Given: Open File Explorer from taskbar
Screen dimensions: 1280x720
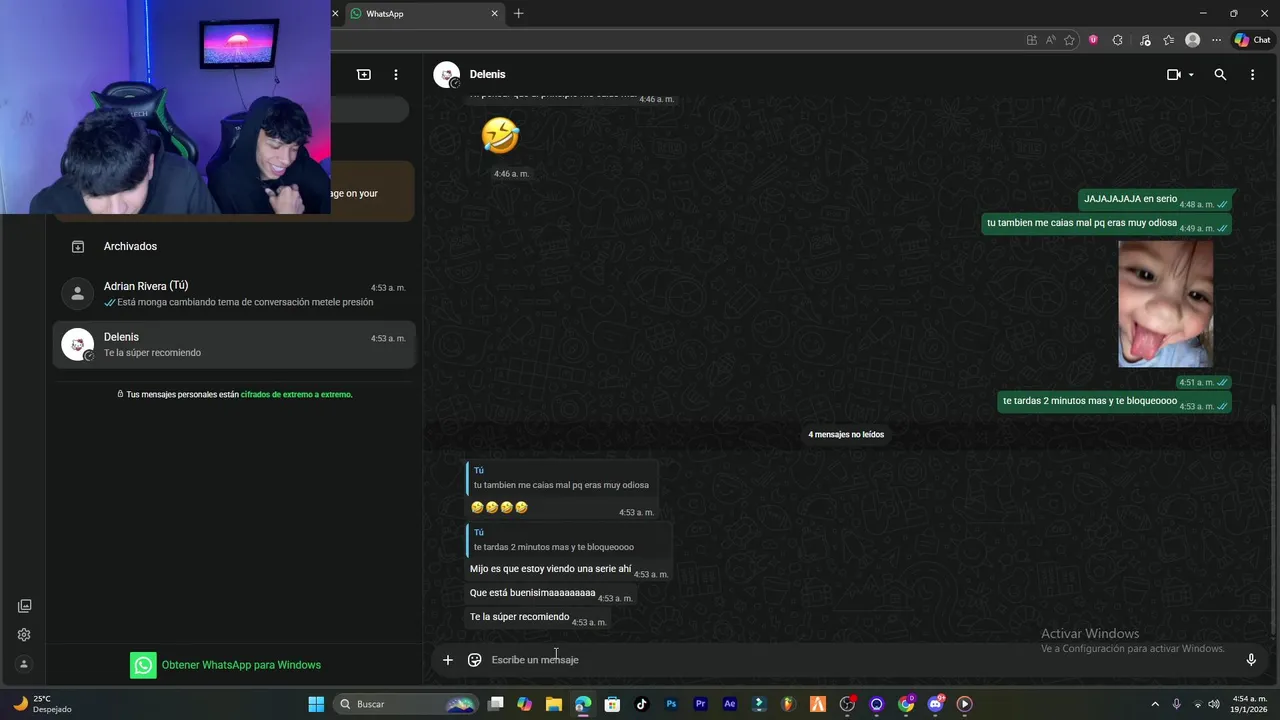Looking at the screenshot, I should click(x=553, y=704).
